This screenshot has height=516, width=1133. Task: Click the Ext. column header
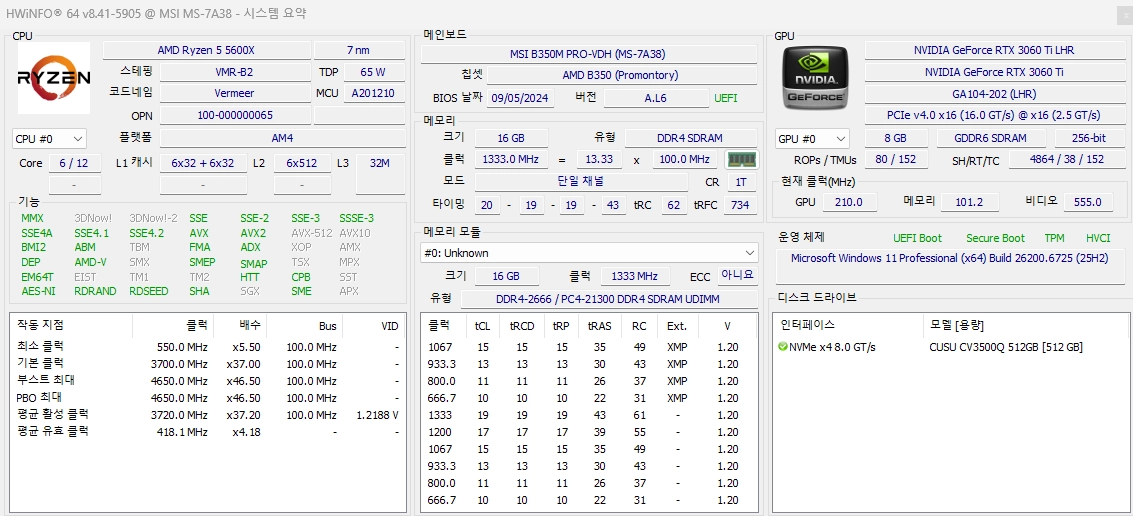click(677, 326)
